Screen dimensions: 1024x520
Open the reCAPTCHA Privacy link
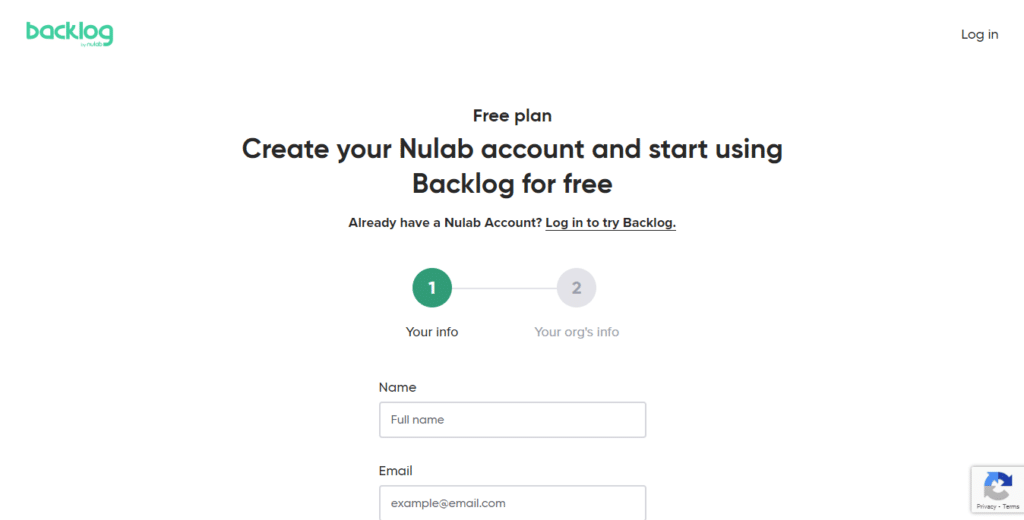986,506
